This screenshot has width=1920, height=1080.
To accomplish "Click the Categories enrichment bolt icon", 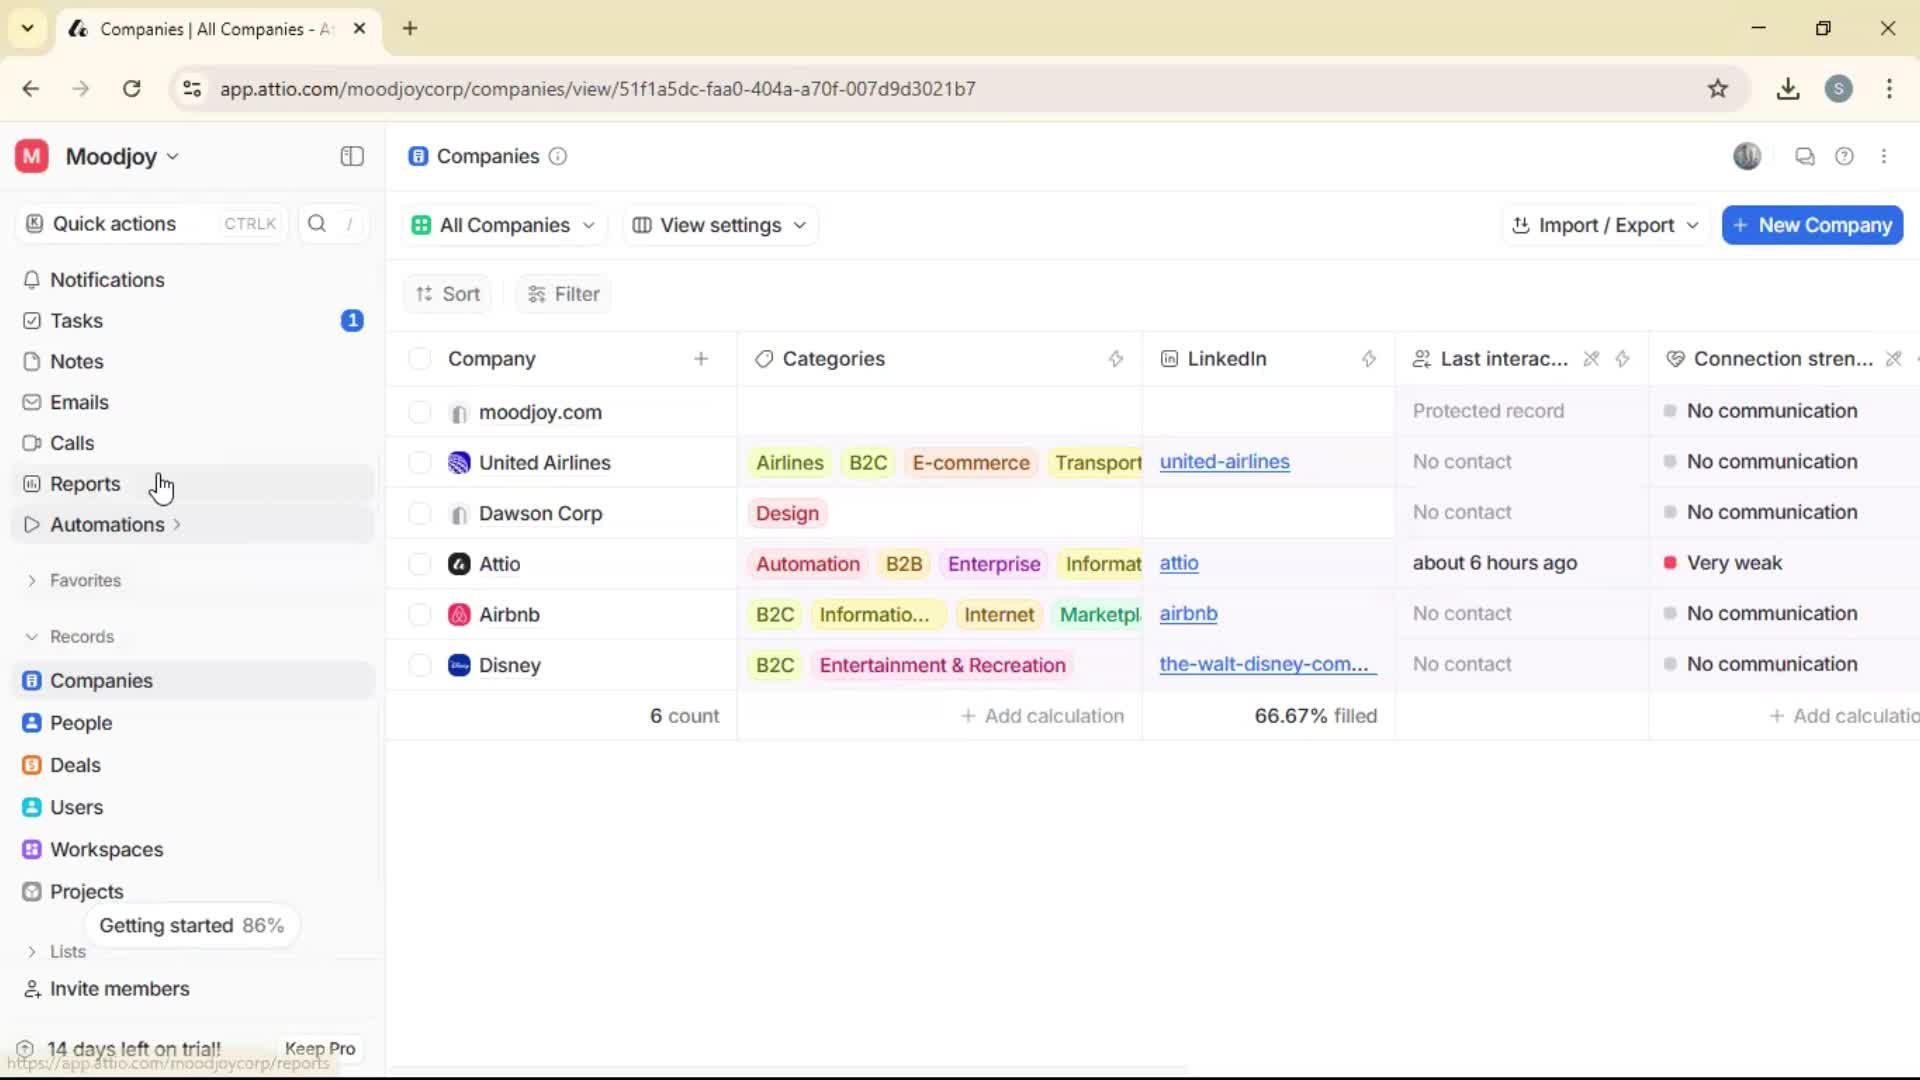I will (x=1116, y=359).
